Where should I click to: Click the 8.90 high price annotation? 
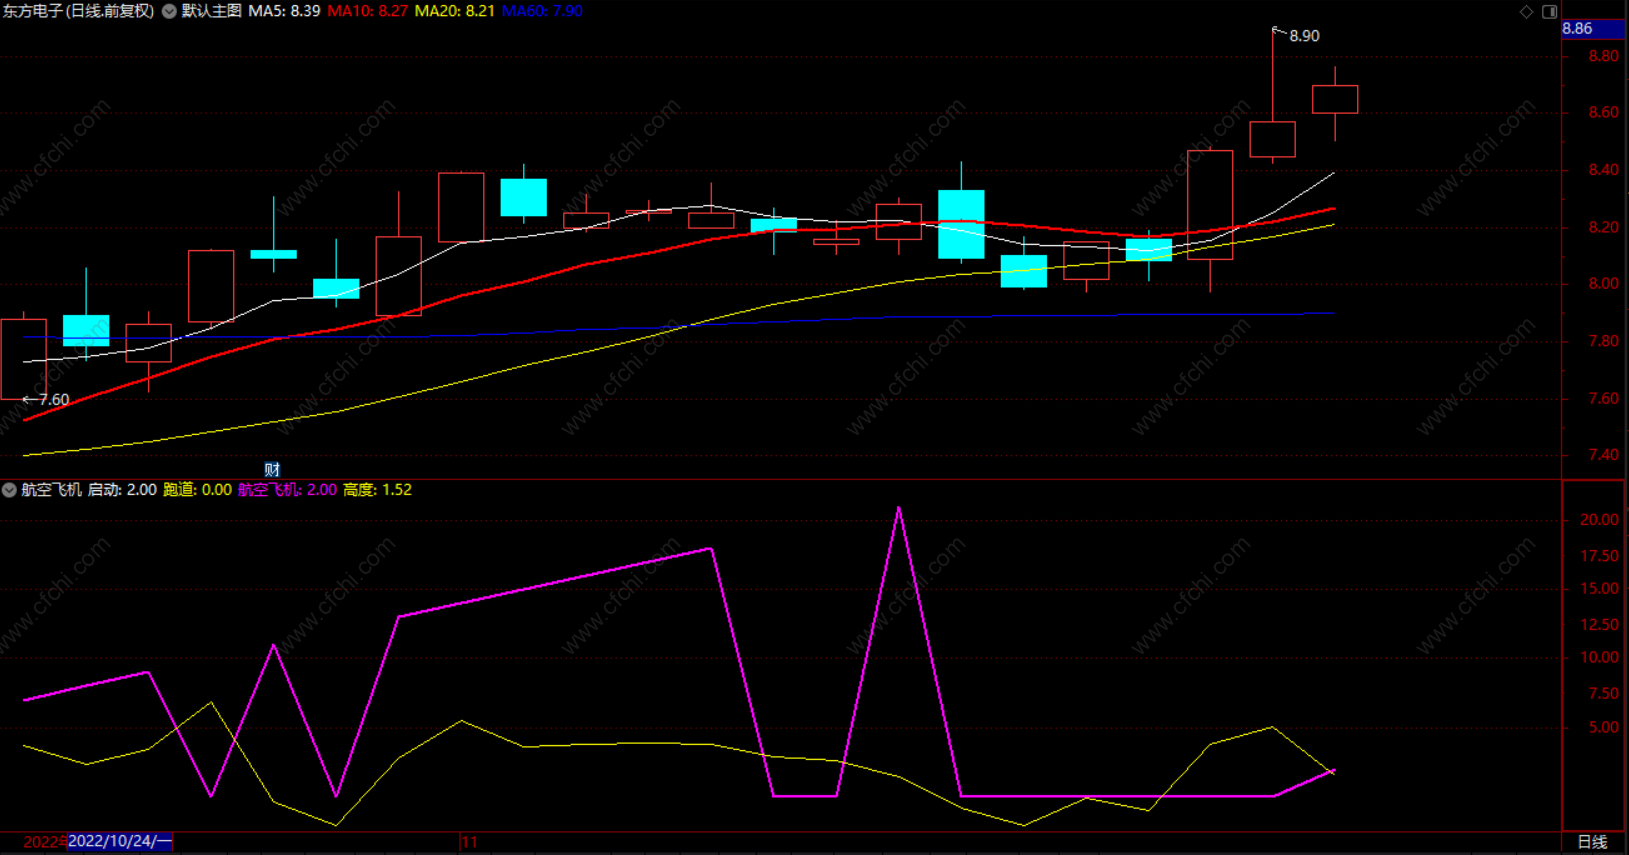[1304, 36]
